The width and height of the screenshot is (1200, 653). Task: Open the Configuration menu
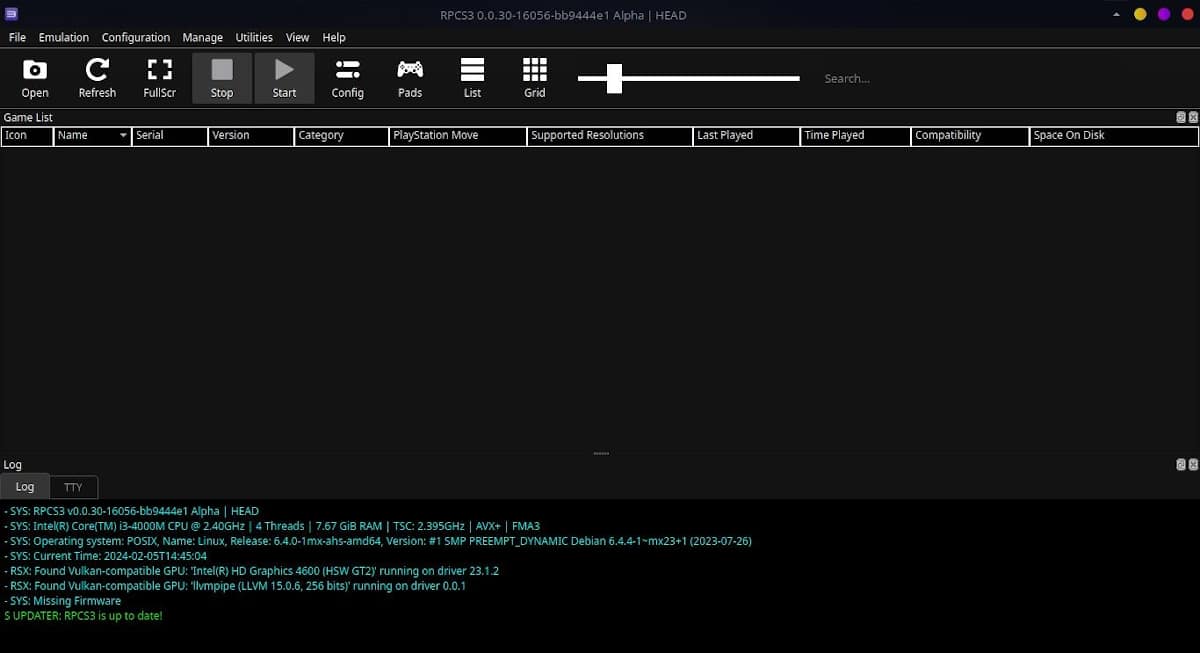pos(135,37)
